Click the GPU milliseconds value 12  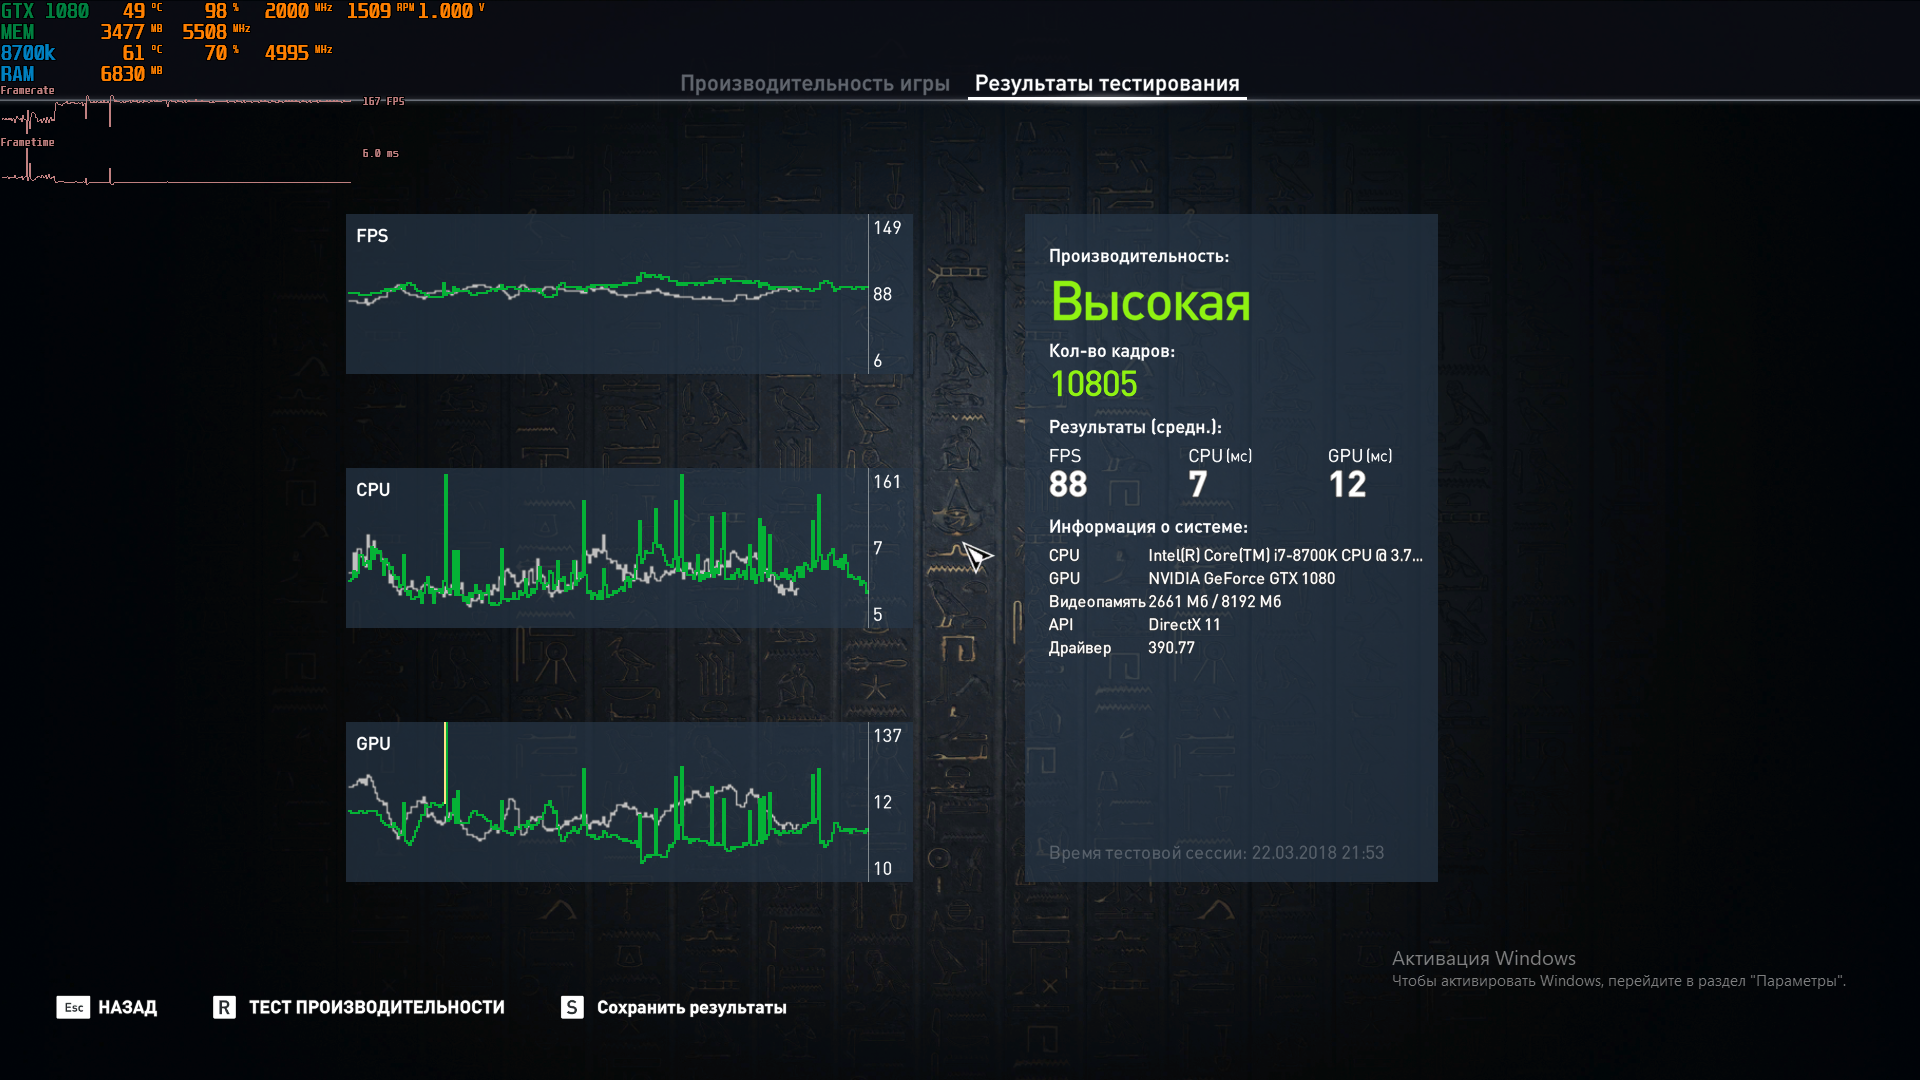click(1346, 484)
